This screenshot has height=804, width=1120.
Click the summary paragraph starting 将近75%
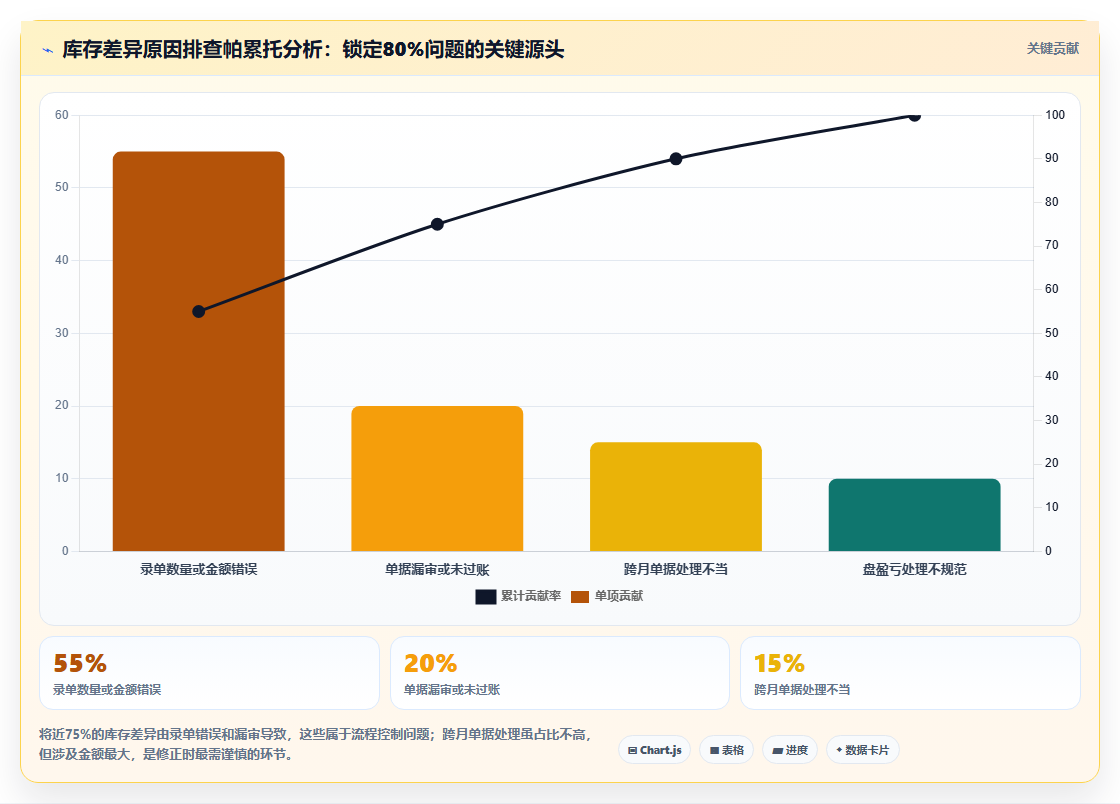[315, 744]
